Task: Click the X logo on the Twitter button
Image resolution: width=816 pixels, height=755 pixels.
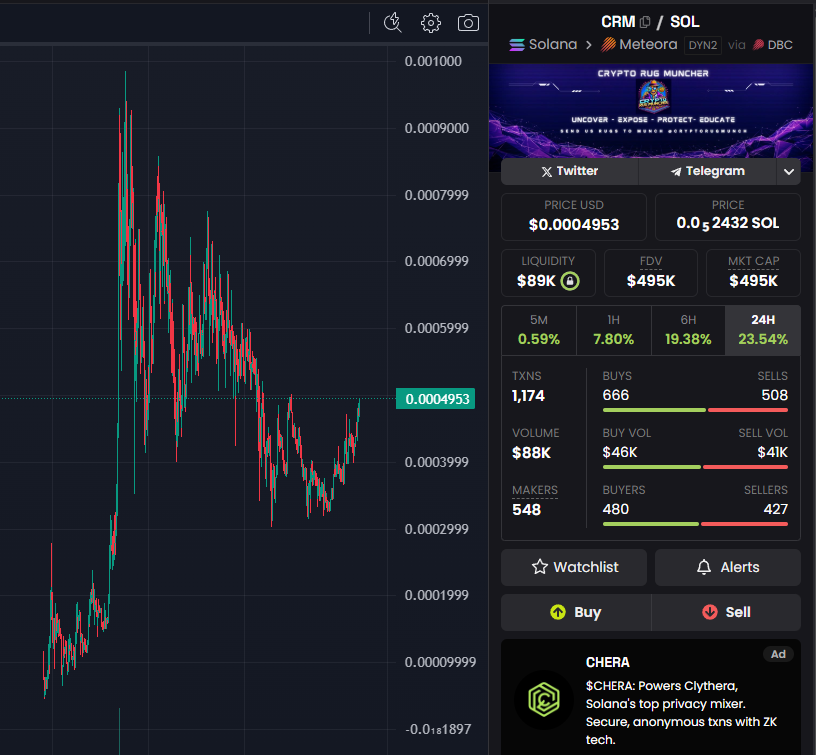Action: click(x=546, y=172)
